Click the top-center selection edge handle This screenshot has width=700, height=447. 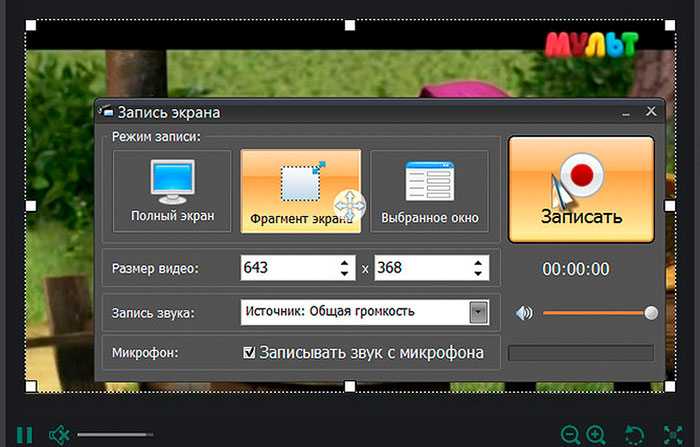point(350,25)
